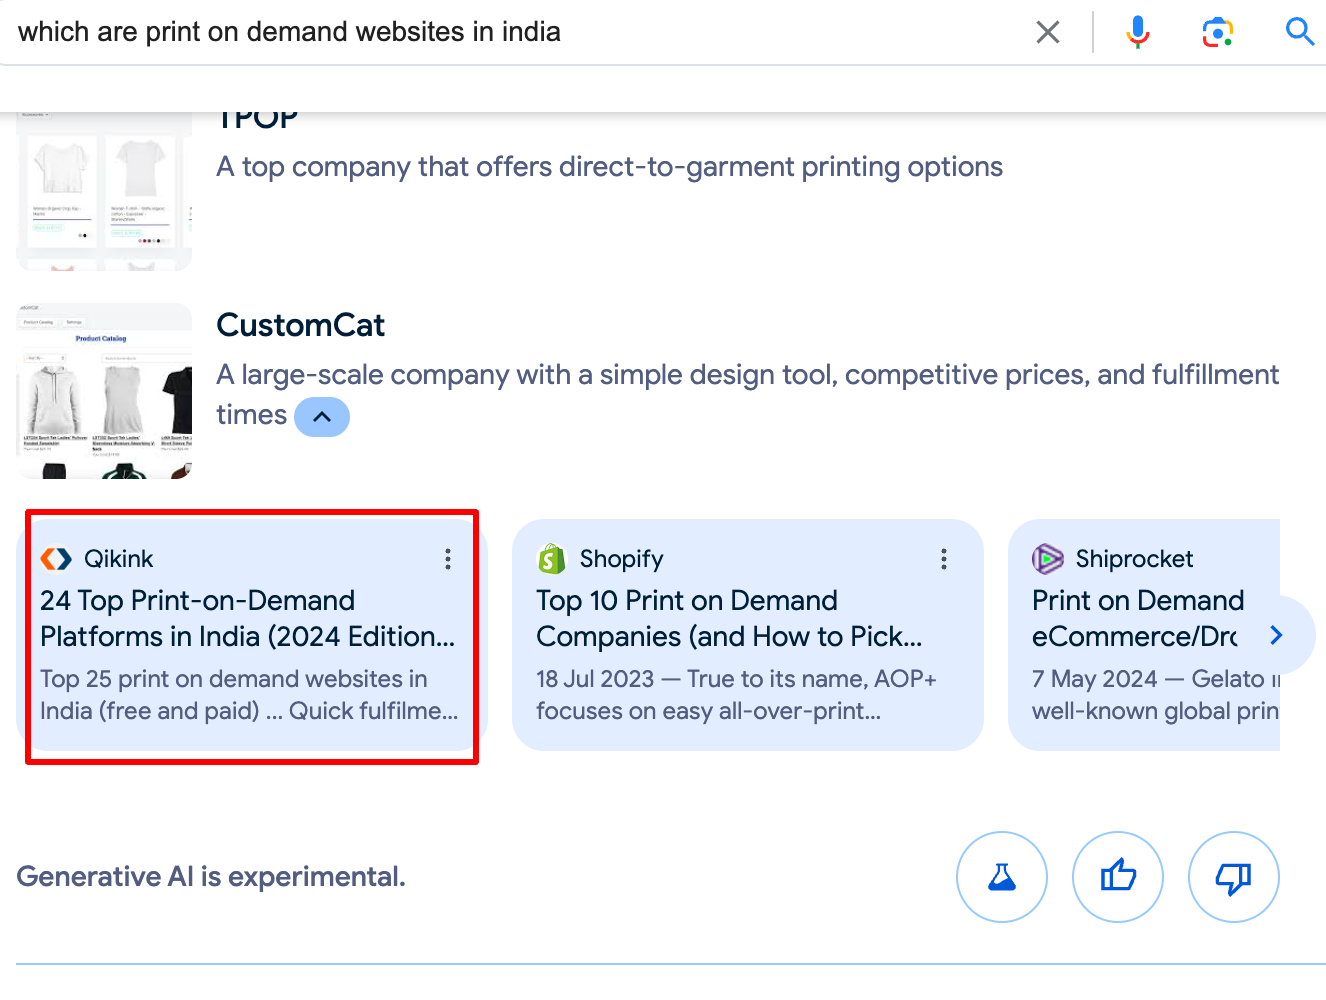Open Labs flask feedback icon
Image resolution: width=1326 pixels, height=1000 pixels.
click(1002, 877)
